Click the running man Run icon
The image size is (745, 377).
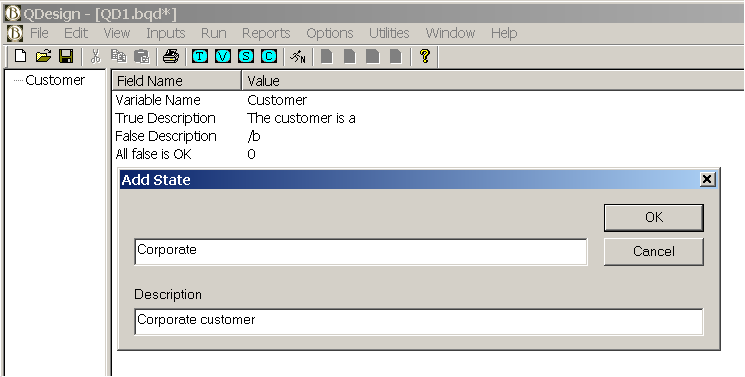[x=298, y=57]
